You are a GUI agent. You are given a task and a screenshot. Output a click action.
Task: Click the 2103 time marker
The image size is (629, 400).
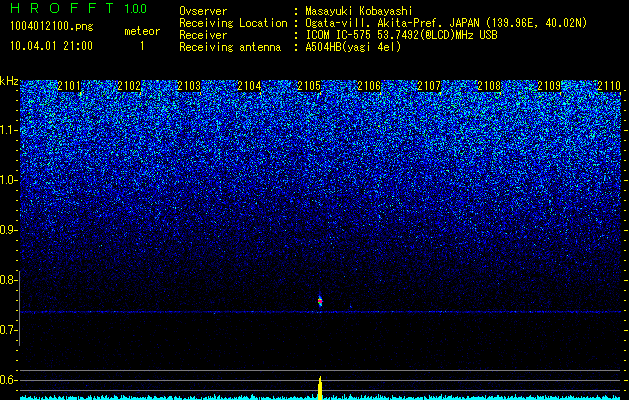tap(189, 86)
